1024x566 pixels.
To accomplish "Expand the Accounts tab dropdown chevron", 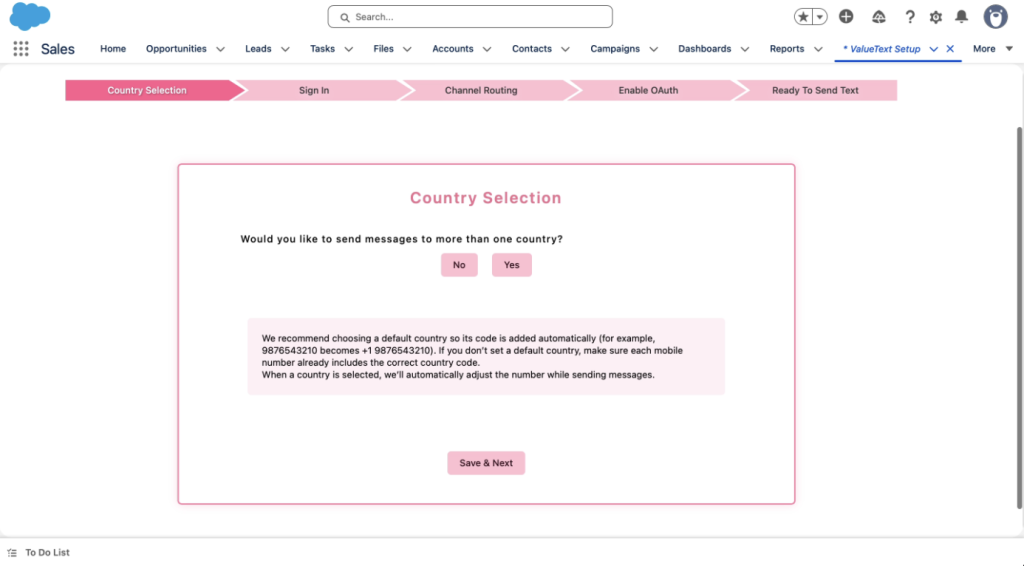I will pyautogui.click(x=487, y=49).
